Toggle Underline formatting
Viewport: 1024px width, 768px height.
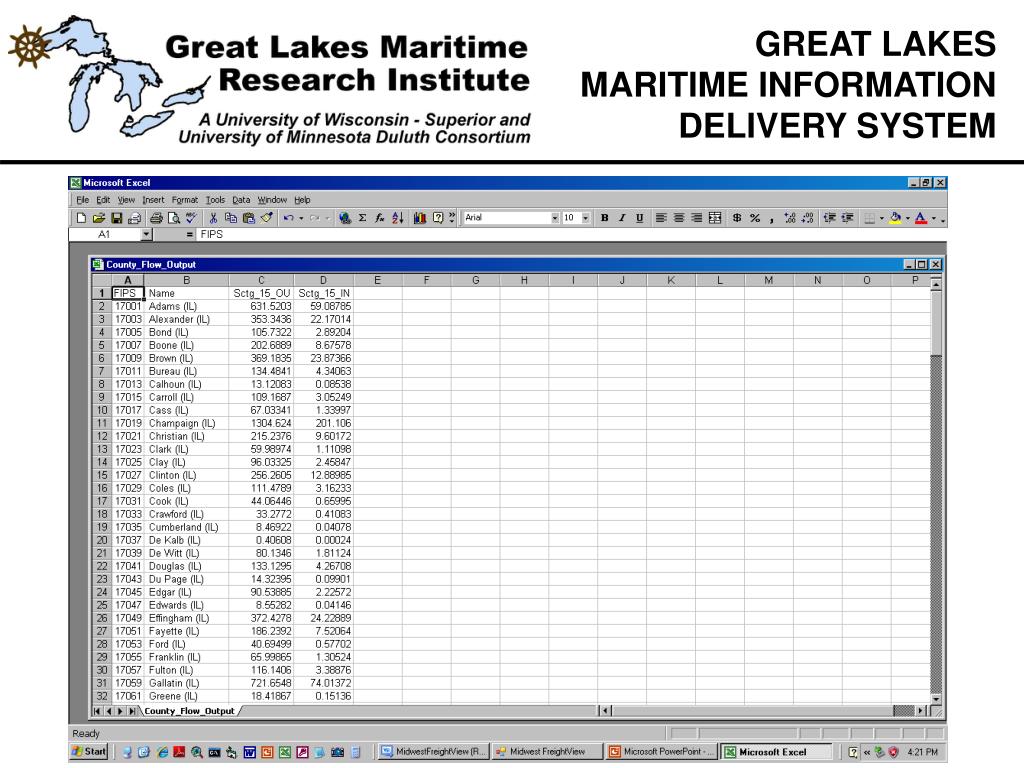tap(639, 218)
